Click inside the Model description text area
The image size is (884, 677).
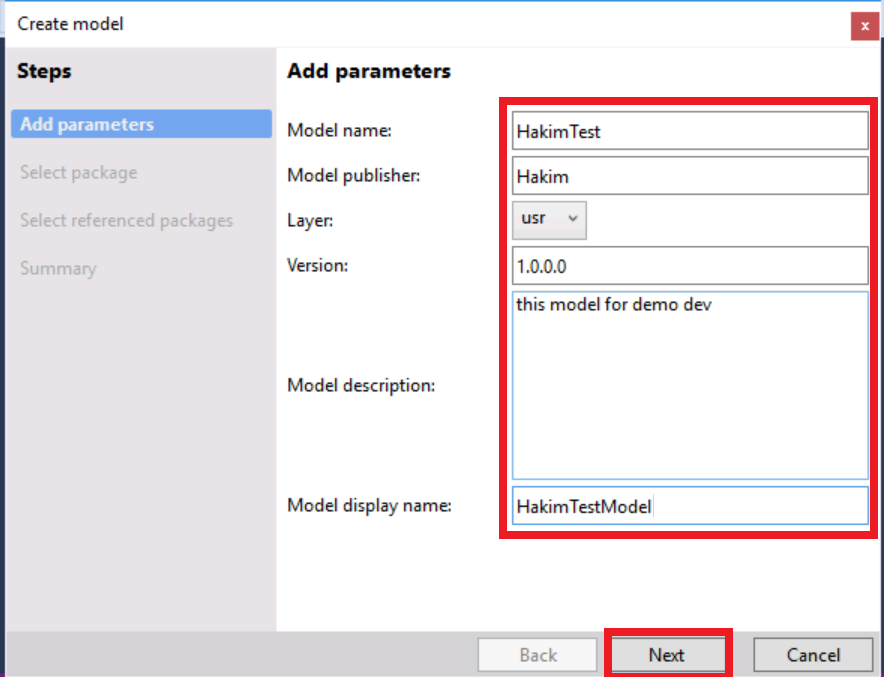click(x=689, y=385)
